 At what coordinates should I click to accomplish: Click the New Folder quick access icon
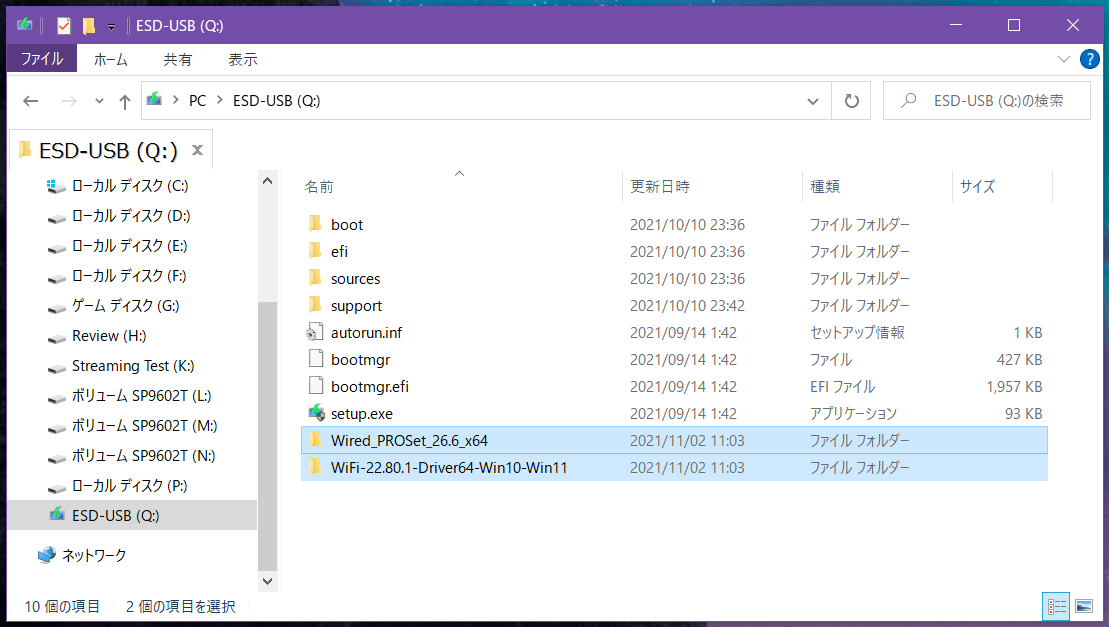[88, 25]
